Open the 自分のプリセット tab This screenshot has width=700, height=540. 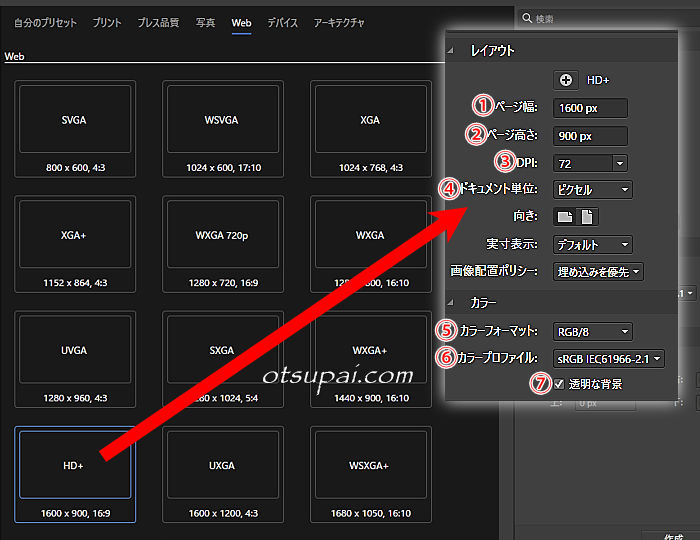click(x=46, y=22)
